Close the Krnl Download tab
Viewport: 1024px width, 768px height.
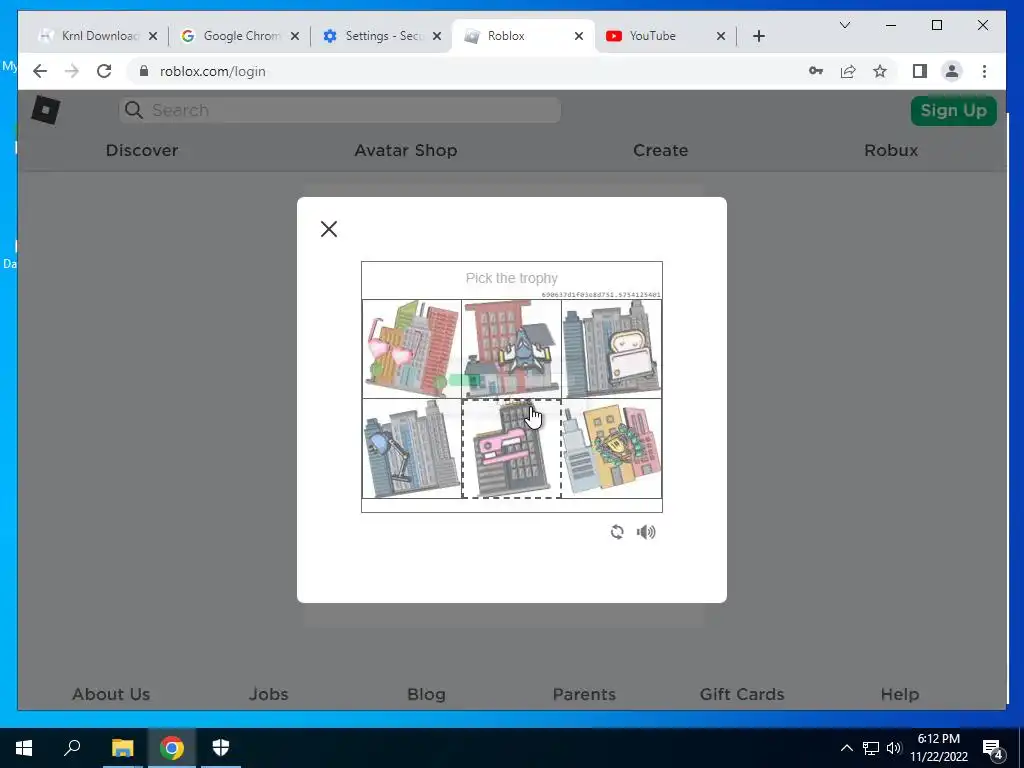click(x=153, y=36)
